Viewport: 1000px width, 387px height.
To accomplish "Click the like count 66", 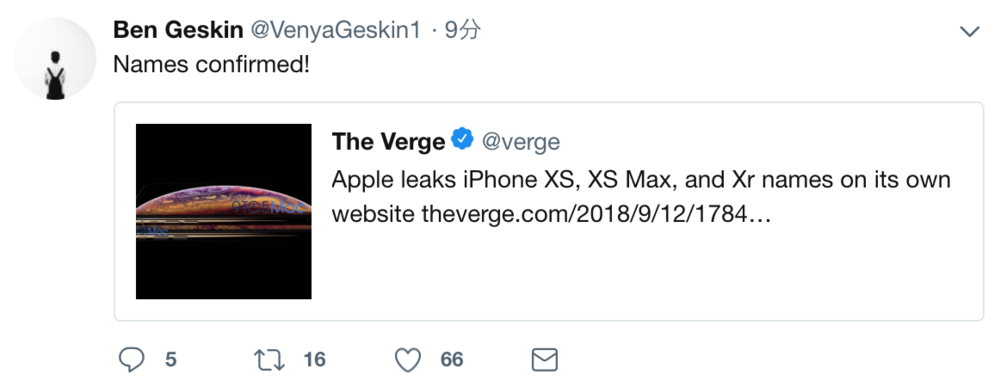I will 452,360.
